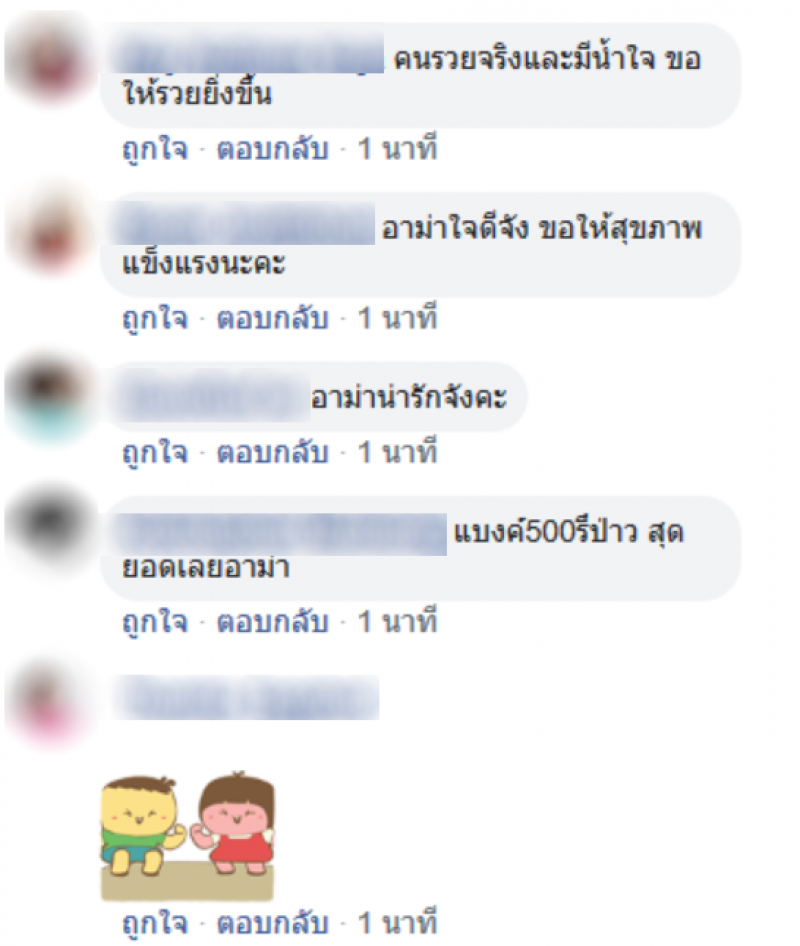Click ตอบกลับ under the คนรวยจริง comment
Screen dimensions: 800x946
(x=273, y=148)
